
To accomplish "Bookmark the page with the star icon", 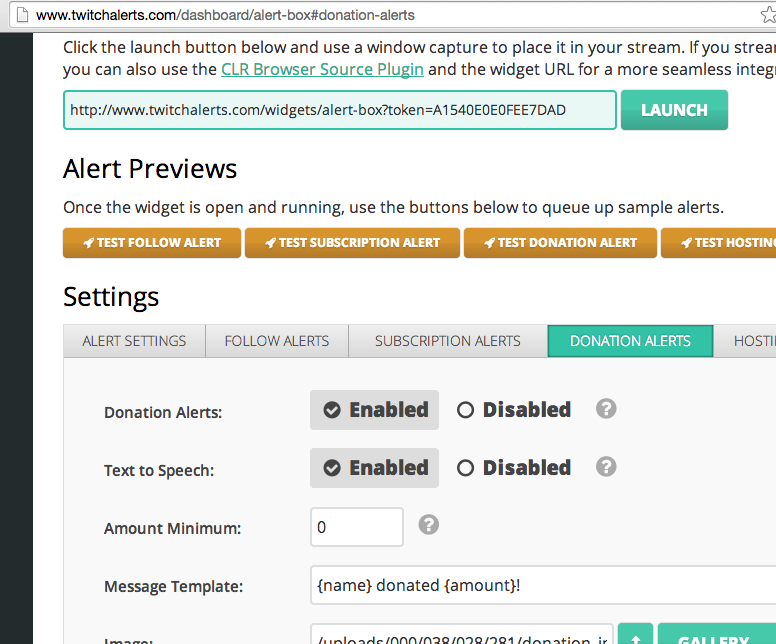I will click(769, 15).
